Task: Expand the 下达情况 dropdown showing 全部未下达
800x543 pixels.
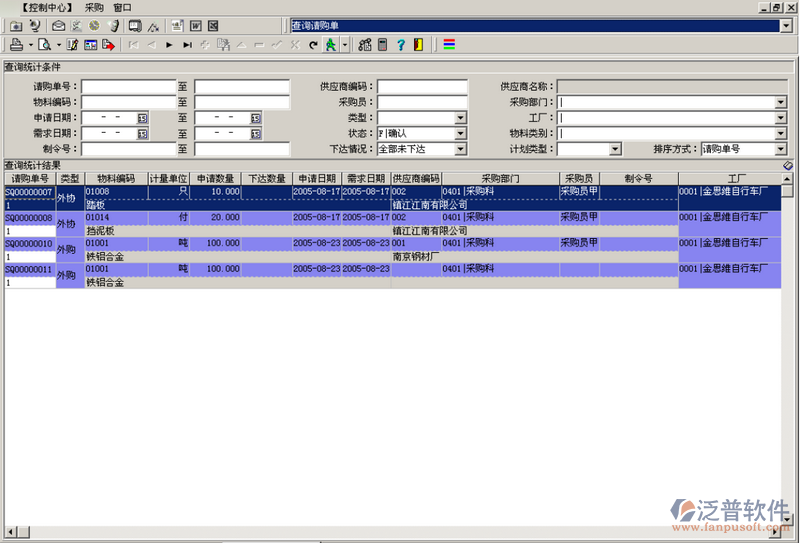Action: 461,149
